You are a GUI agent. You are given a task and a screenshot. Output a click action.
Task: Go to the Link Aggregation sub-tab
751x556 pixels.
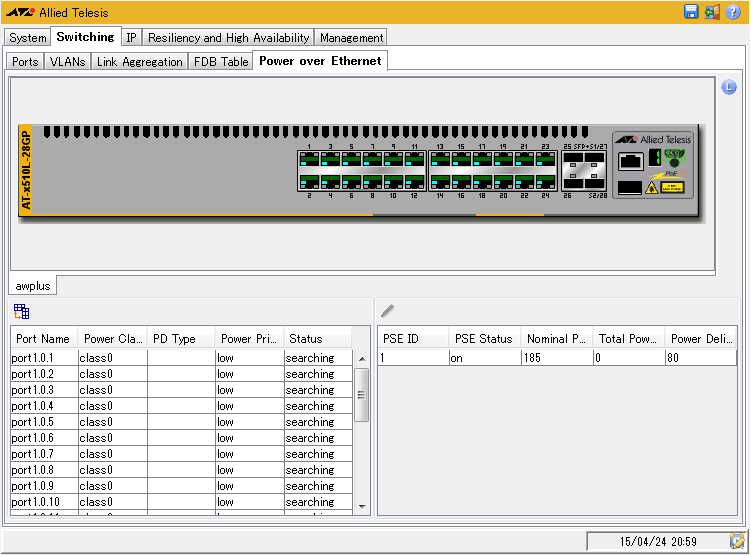(140, 62)
